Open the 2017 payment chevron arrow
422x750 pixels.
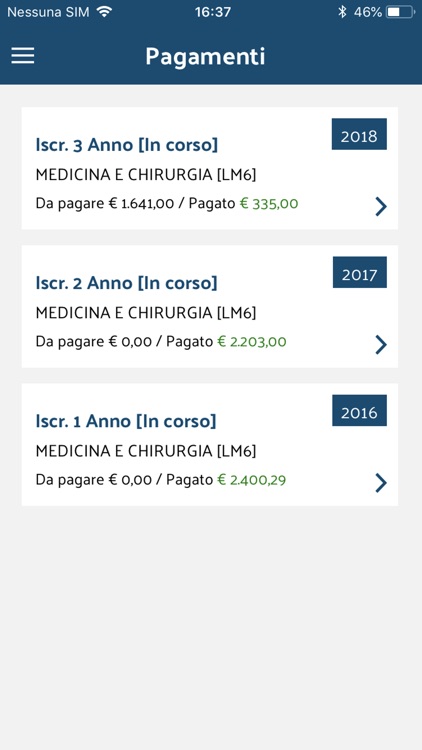pos(381,344)
